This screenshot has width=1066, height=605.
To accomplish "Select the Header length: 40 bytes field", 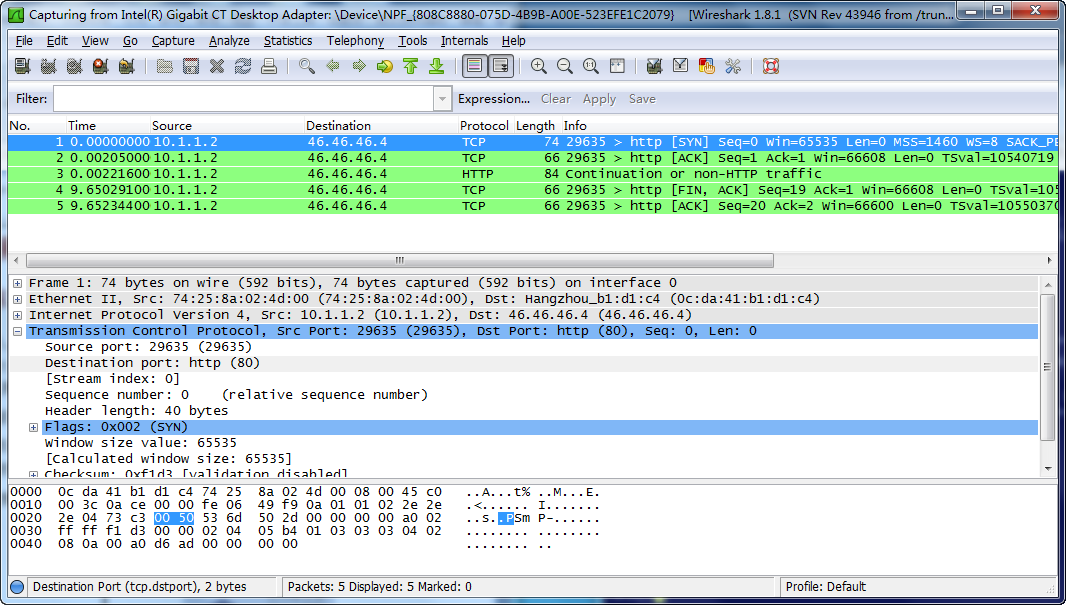I will (x=136, y=411).
